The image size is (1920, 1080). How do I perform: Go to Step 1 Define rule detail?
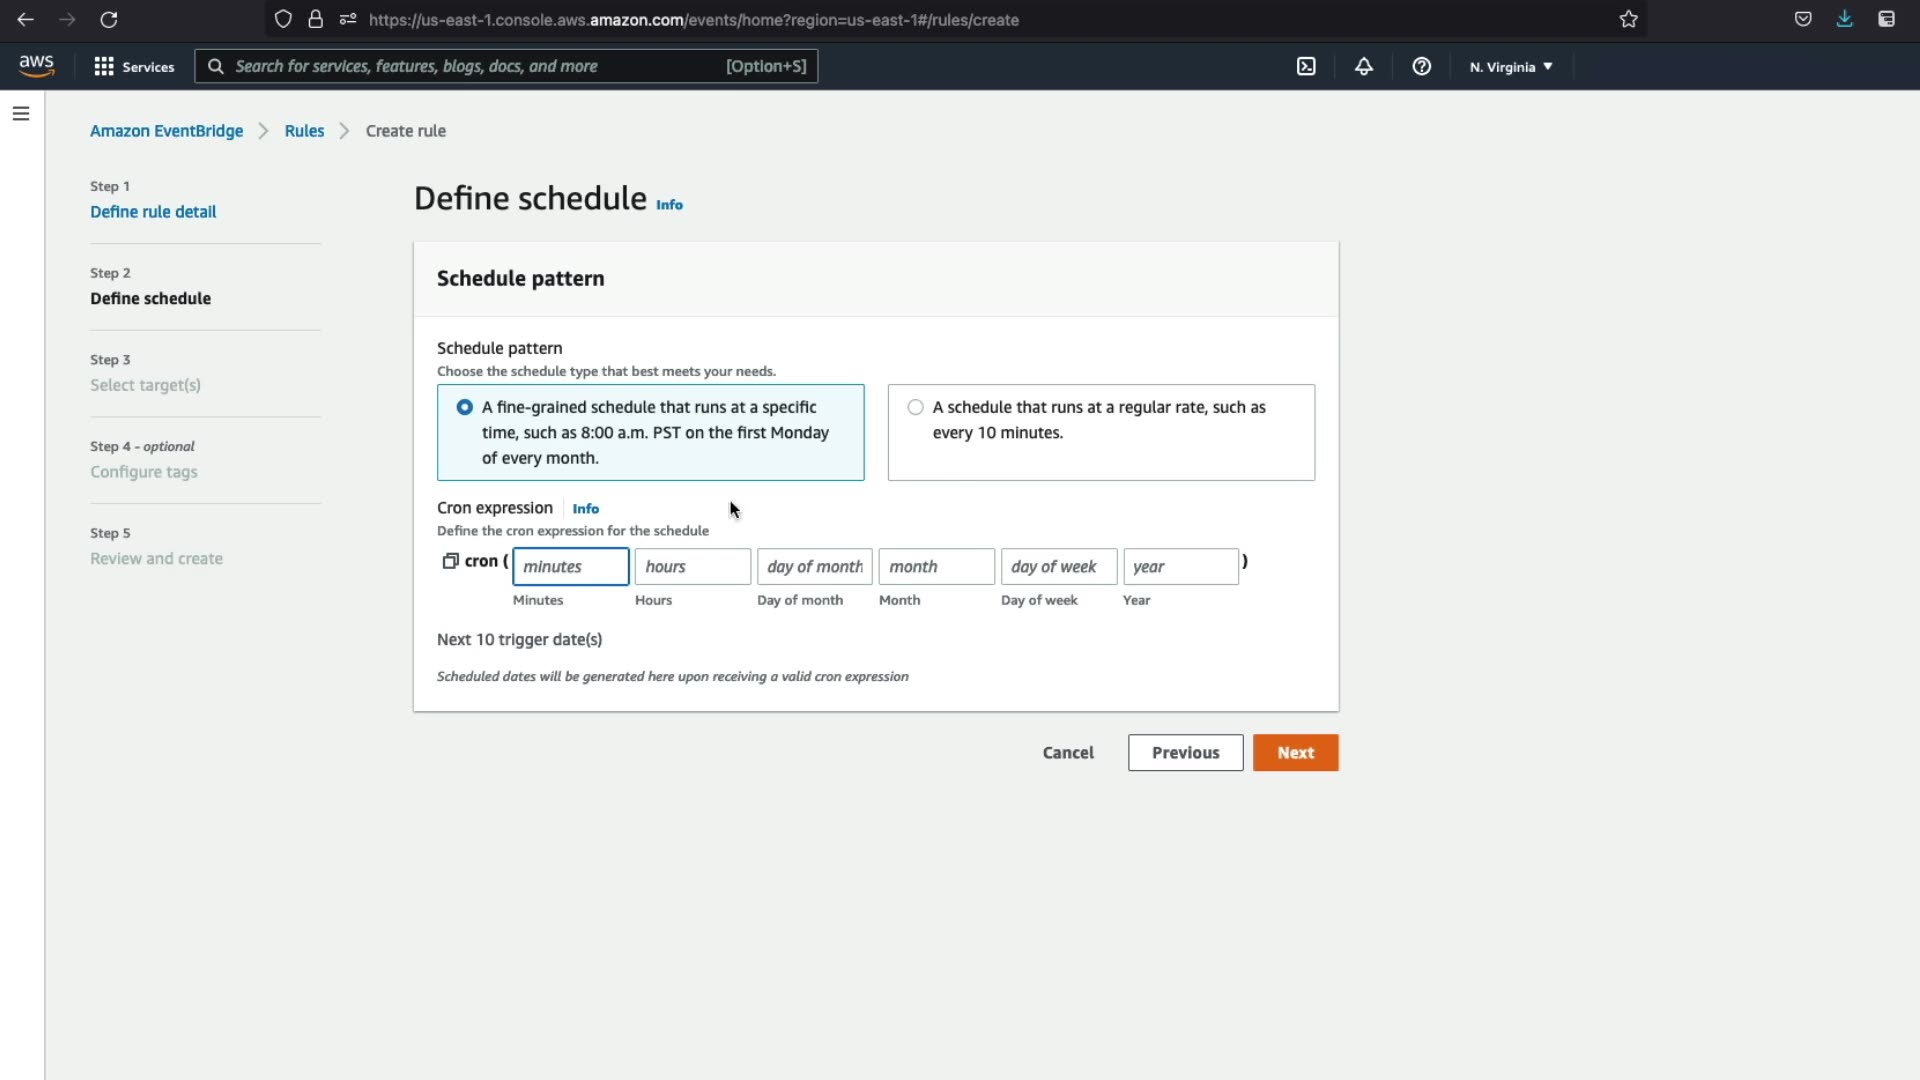[x=153, y=212]
